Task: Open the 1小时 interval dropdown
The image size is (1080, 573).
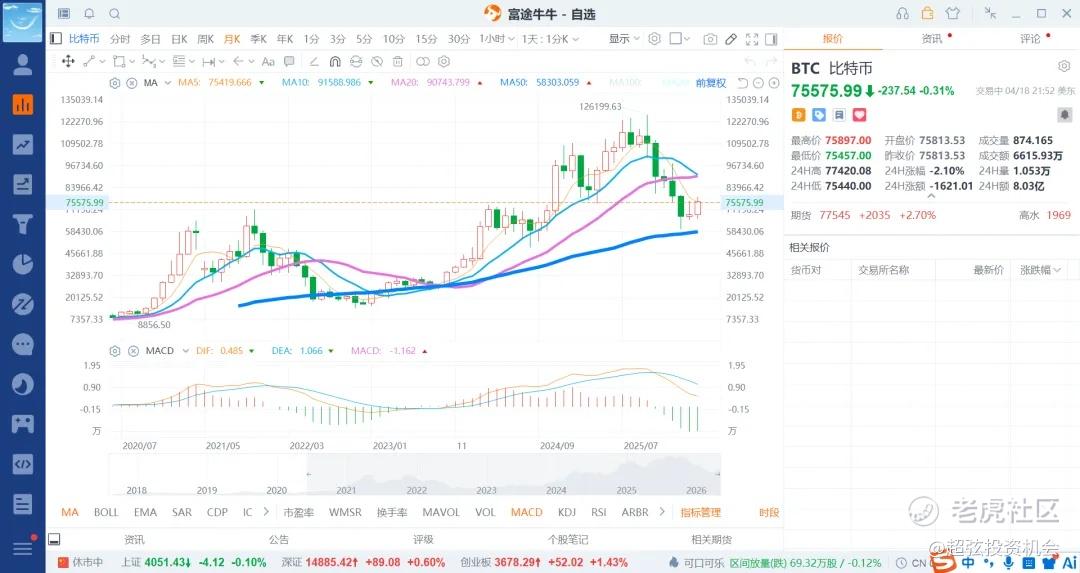Action: tap(495, 39)
